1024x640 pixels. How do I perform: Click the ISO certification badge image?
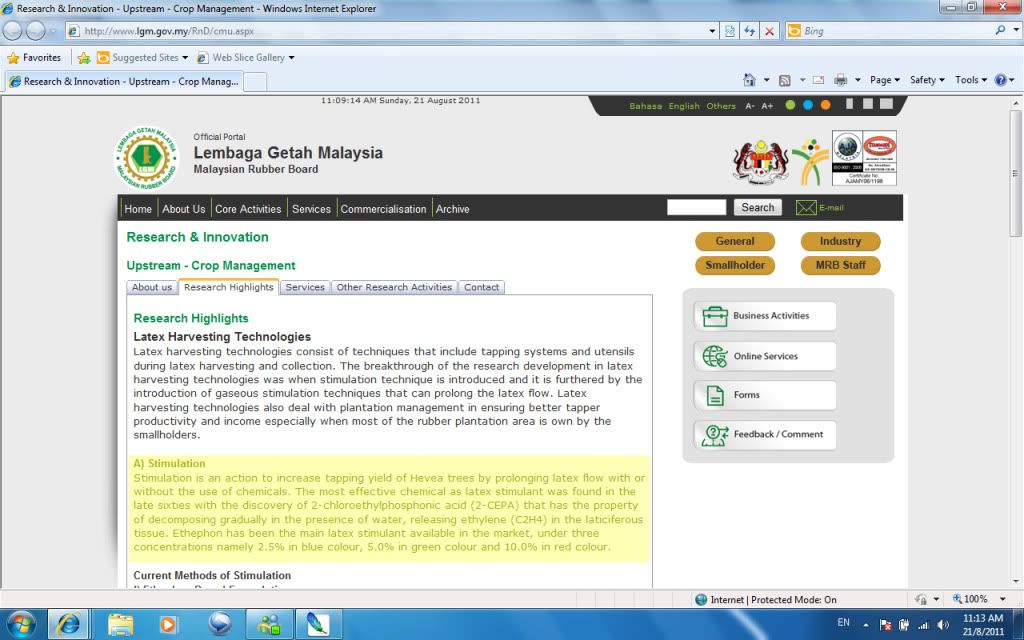864,157
